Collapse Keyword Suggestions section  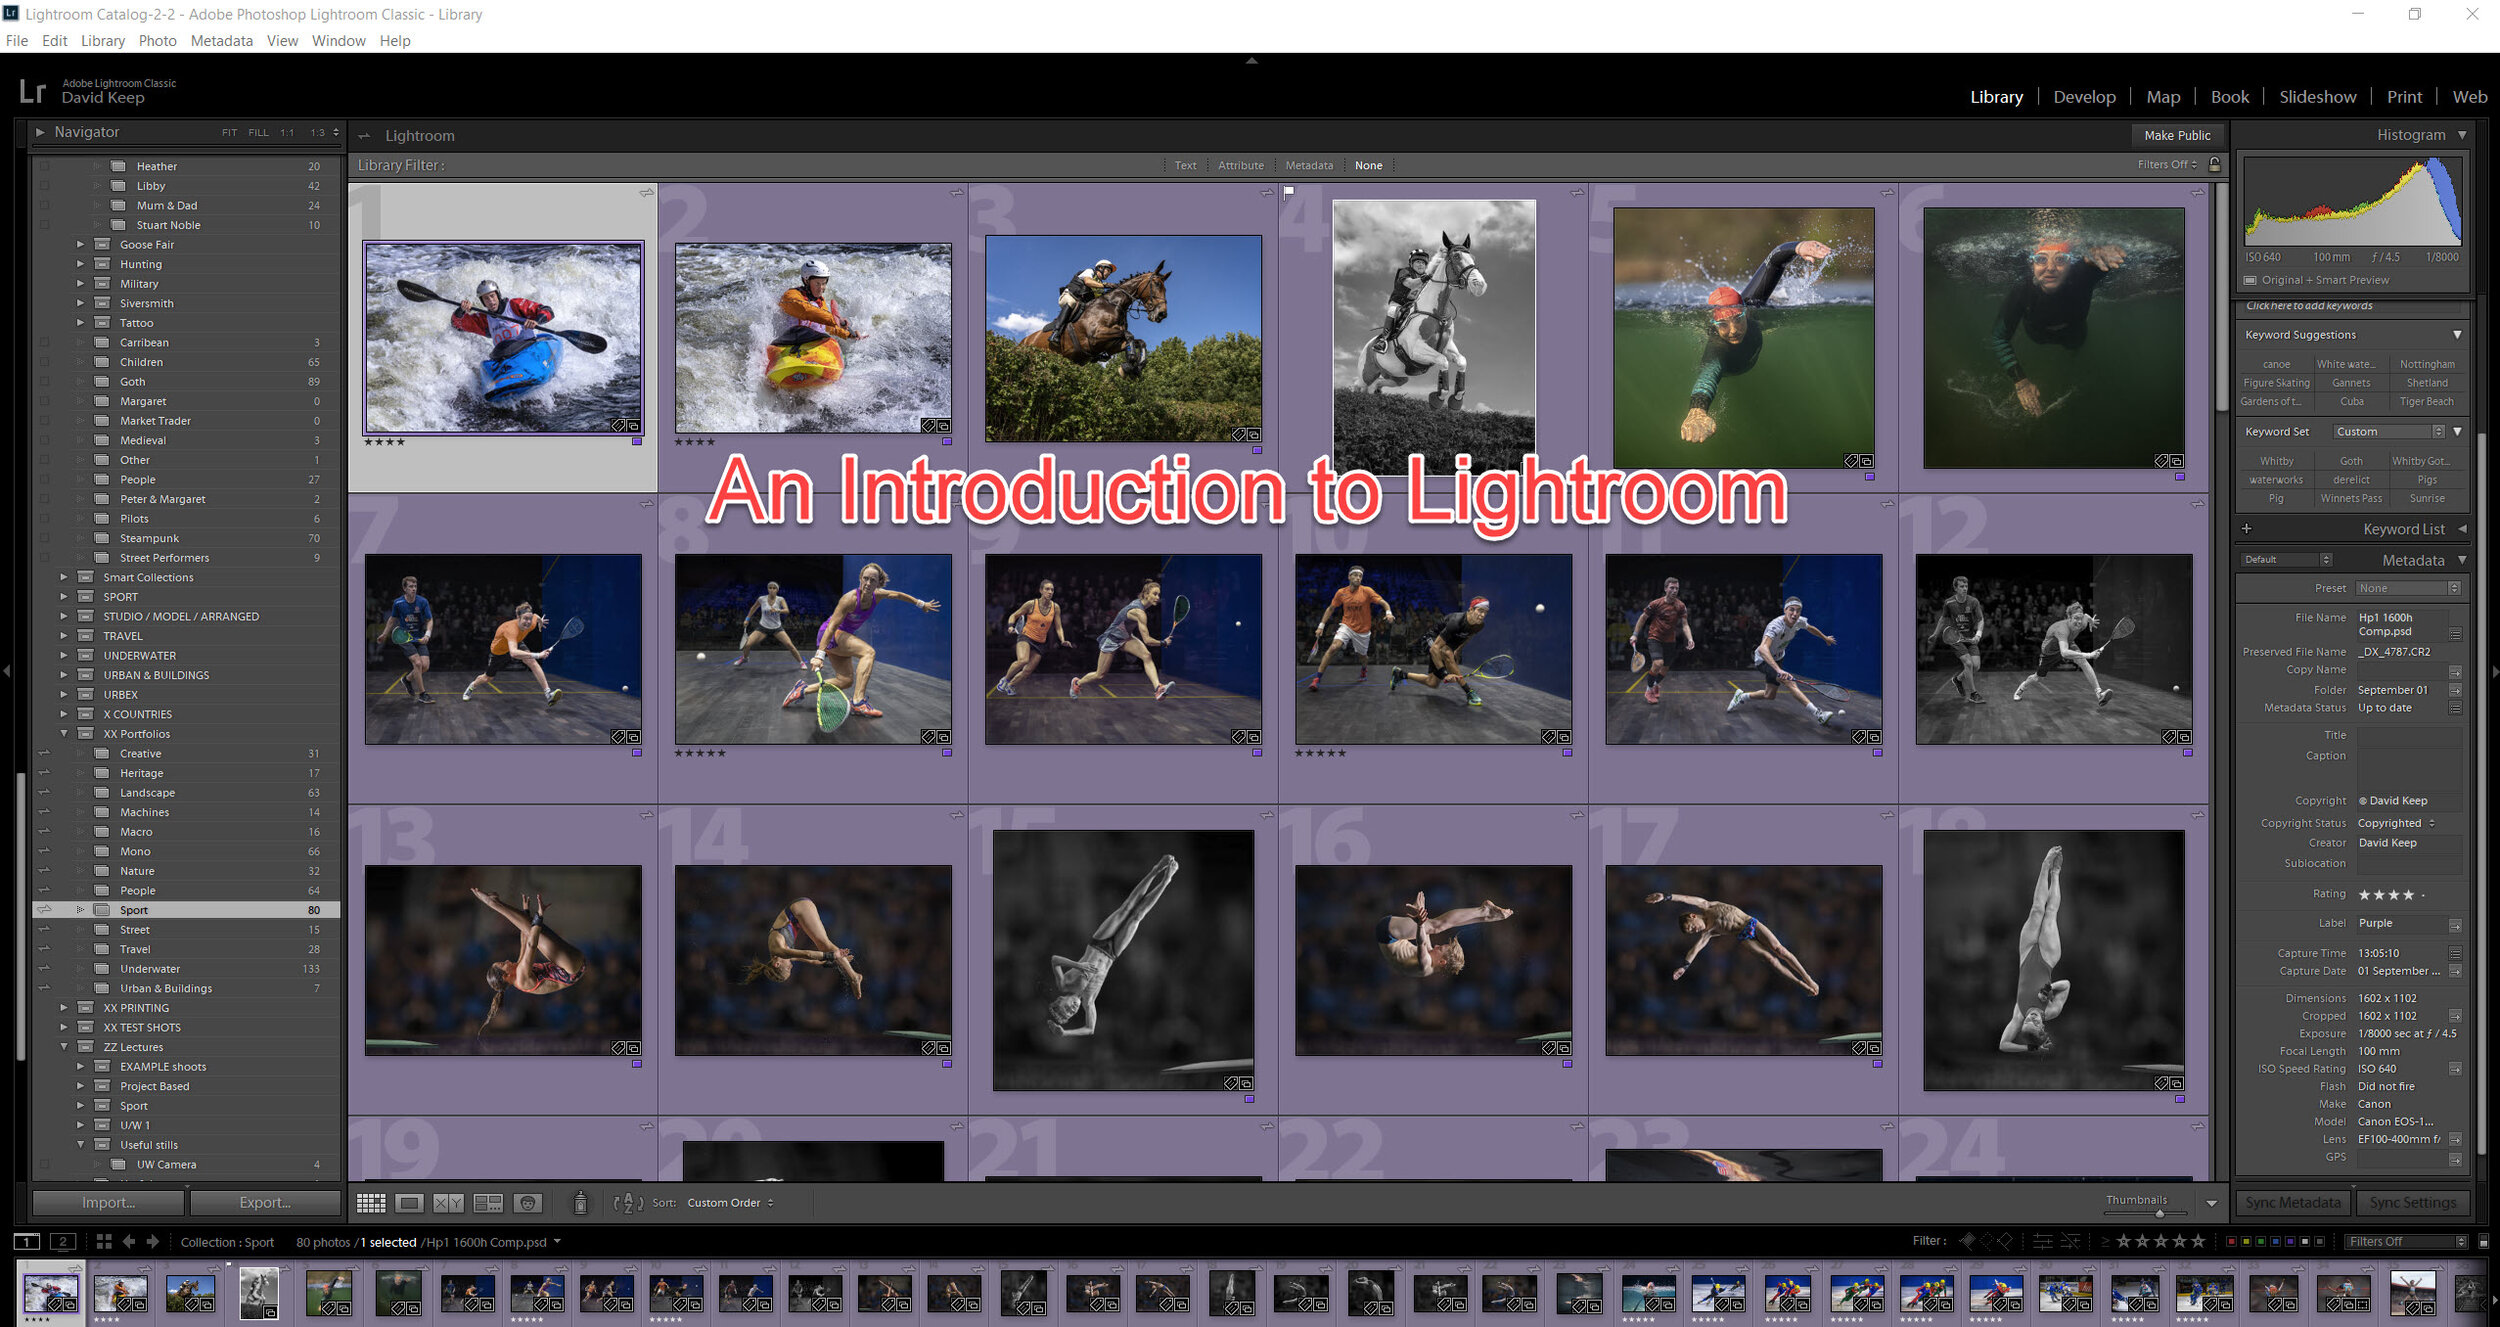coord(2457,335)
